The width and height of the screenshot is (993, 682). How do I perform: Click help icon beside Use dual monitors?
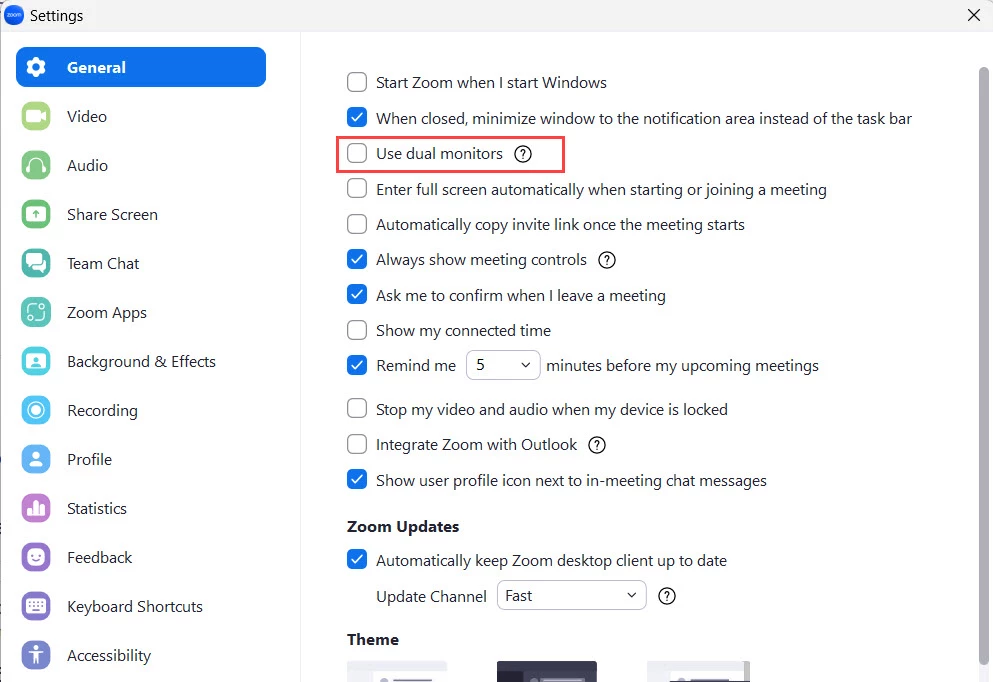pos(523,154)
